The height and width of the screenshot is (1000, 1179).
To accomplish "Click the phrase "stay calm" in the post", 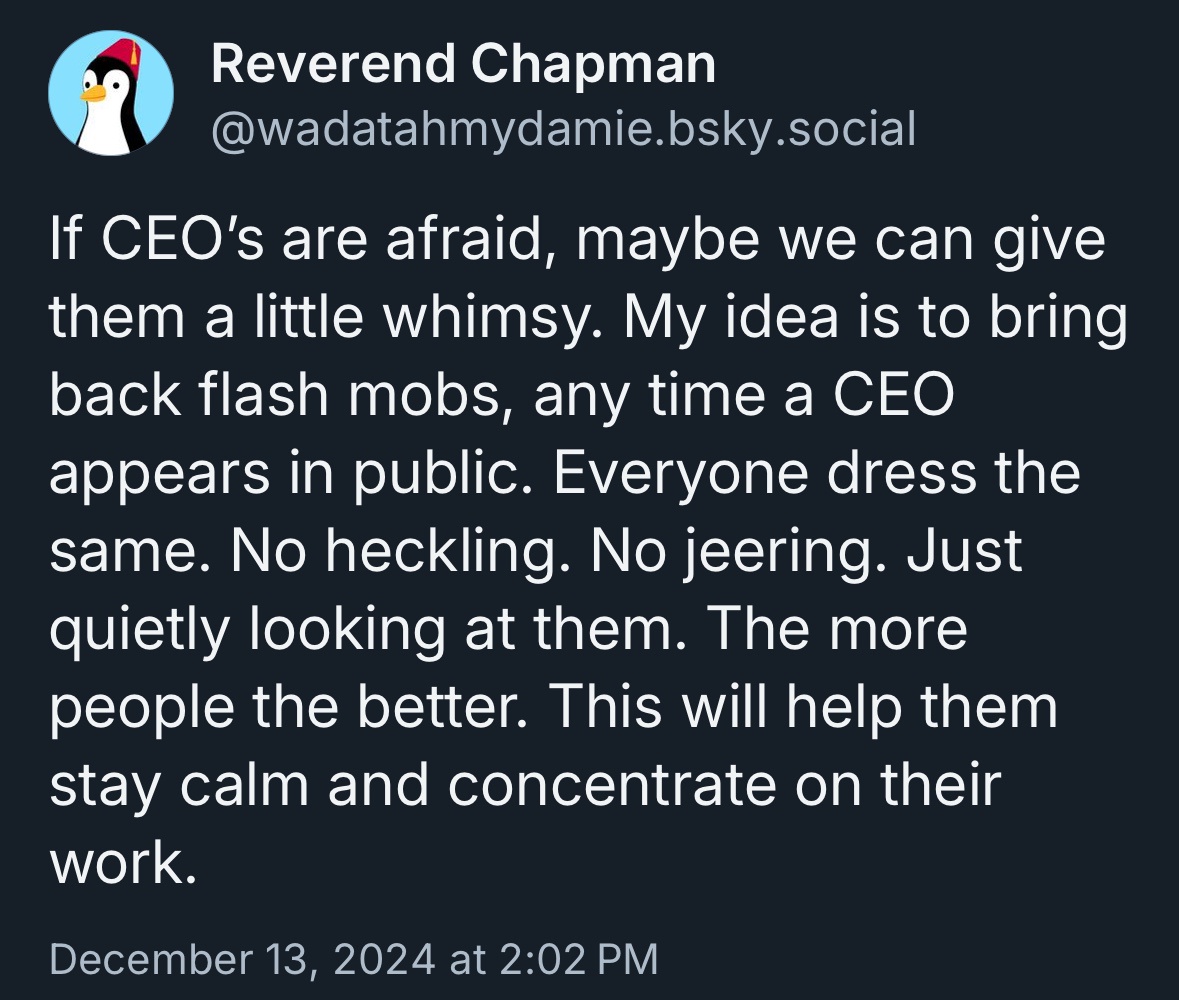I will tap(179, 785).
